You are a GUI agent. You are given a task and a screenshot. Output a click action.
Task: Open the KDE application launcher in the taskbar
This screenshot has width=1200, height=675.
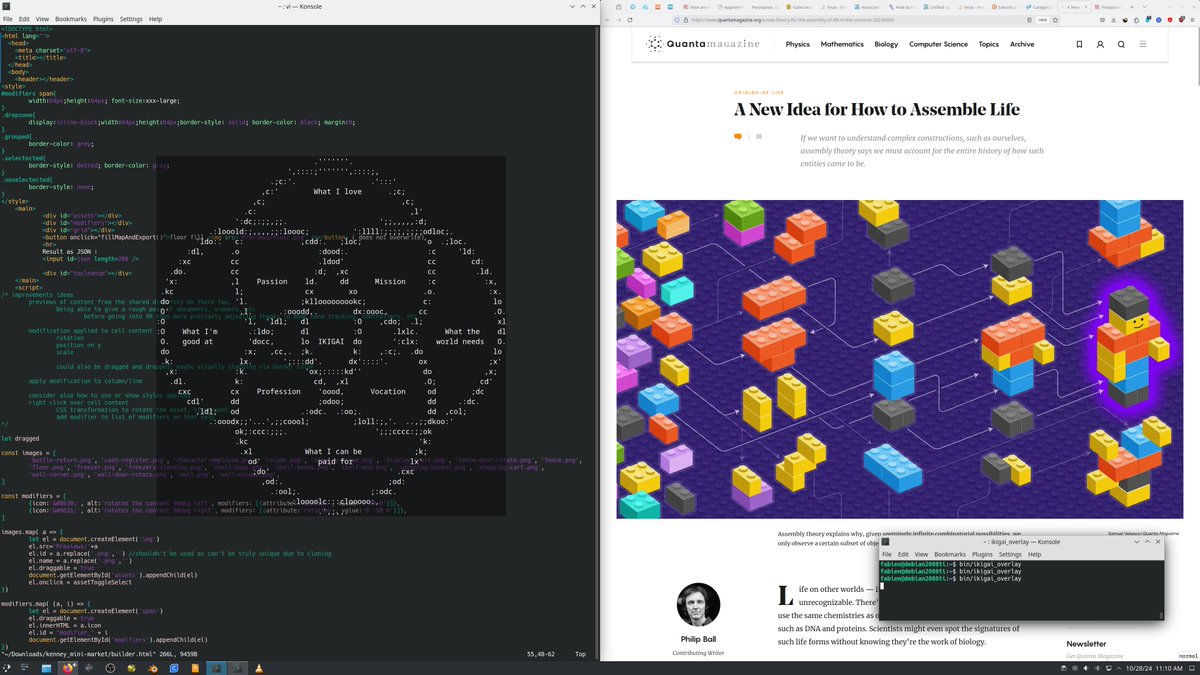click(7, 668)
